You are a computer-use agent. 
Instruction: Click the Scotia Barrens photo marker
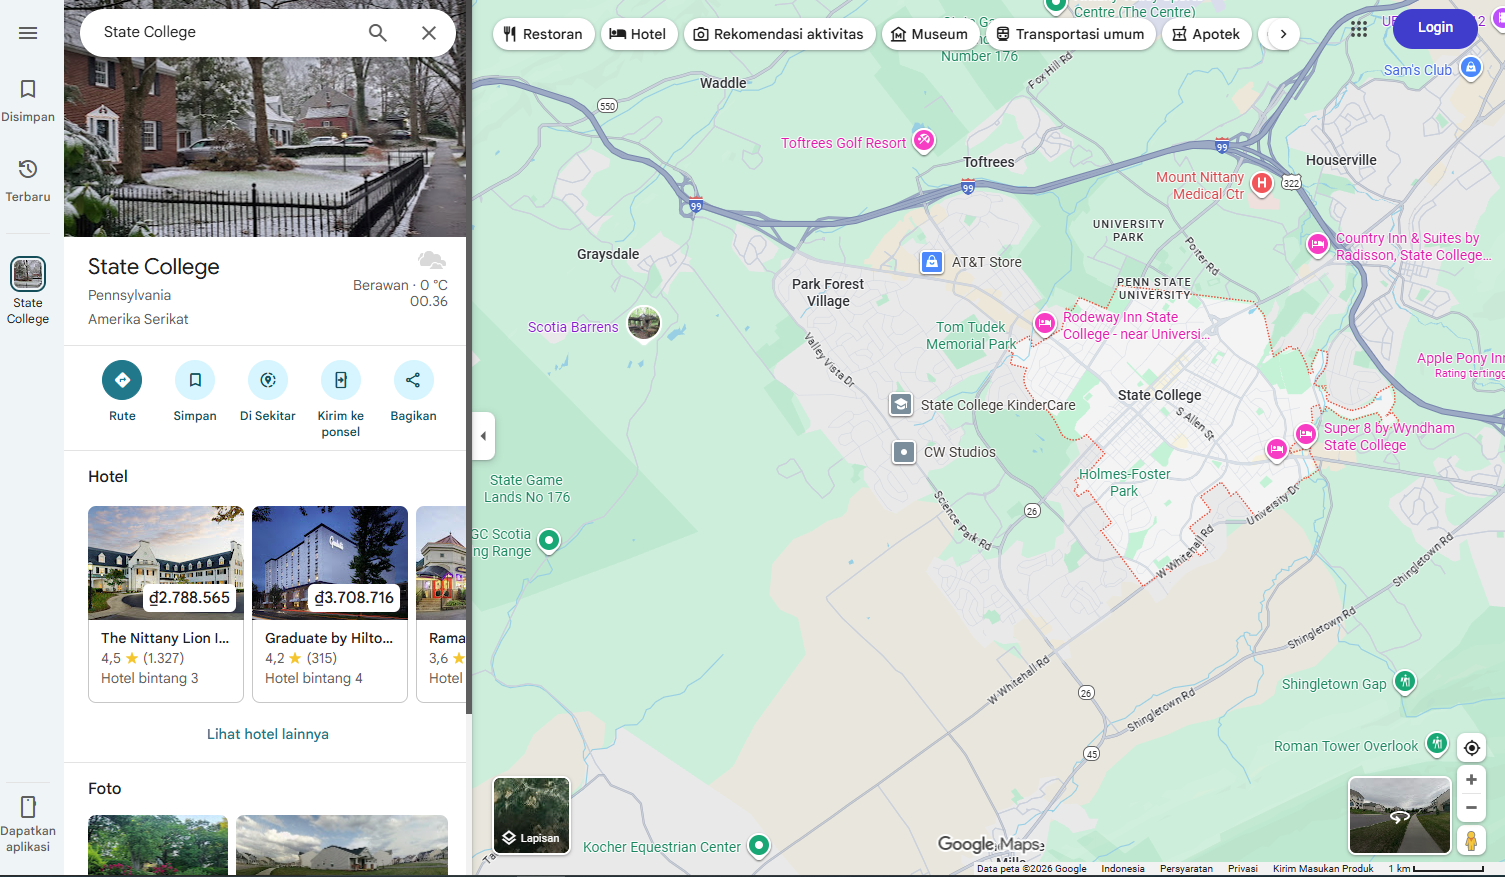pyautogui.click(x=644, y=323)
